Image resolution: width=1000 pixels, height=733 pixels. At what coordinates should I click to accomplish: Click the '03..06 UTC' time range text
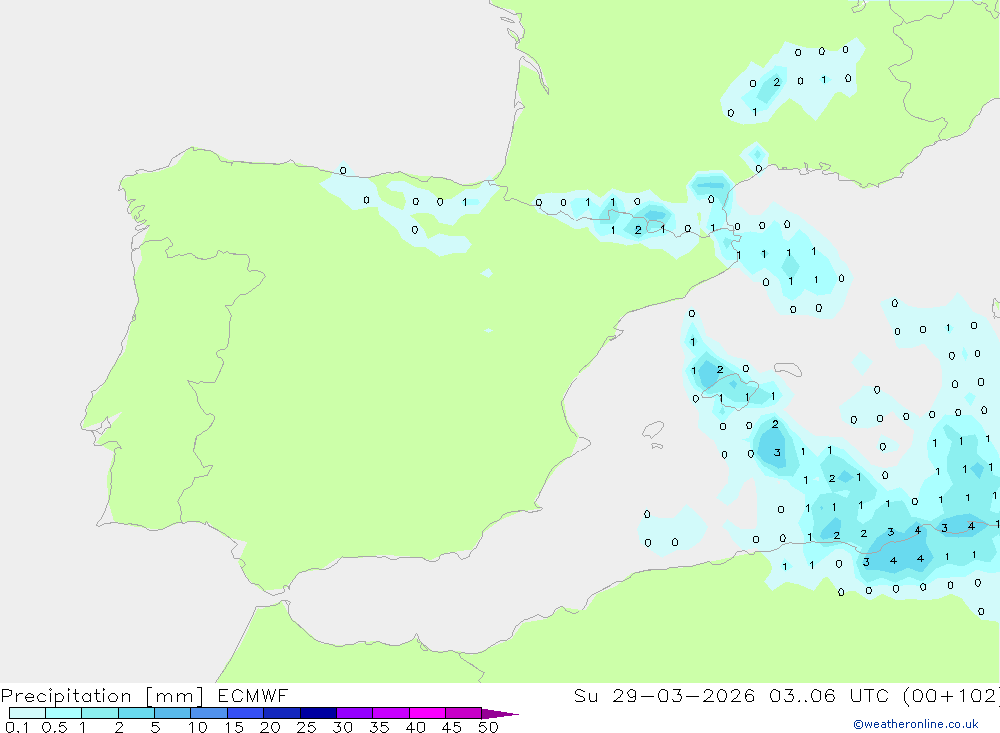pos(828,695)
